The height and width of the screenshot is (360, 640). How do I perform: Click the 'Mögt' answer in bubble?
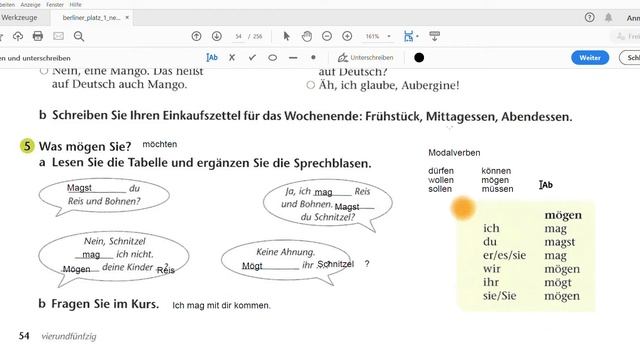tap(252, 266)
